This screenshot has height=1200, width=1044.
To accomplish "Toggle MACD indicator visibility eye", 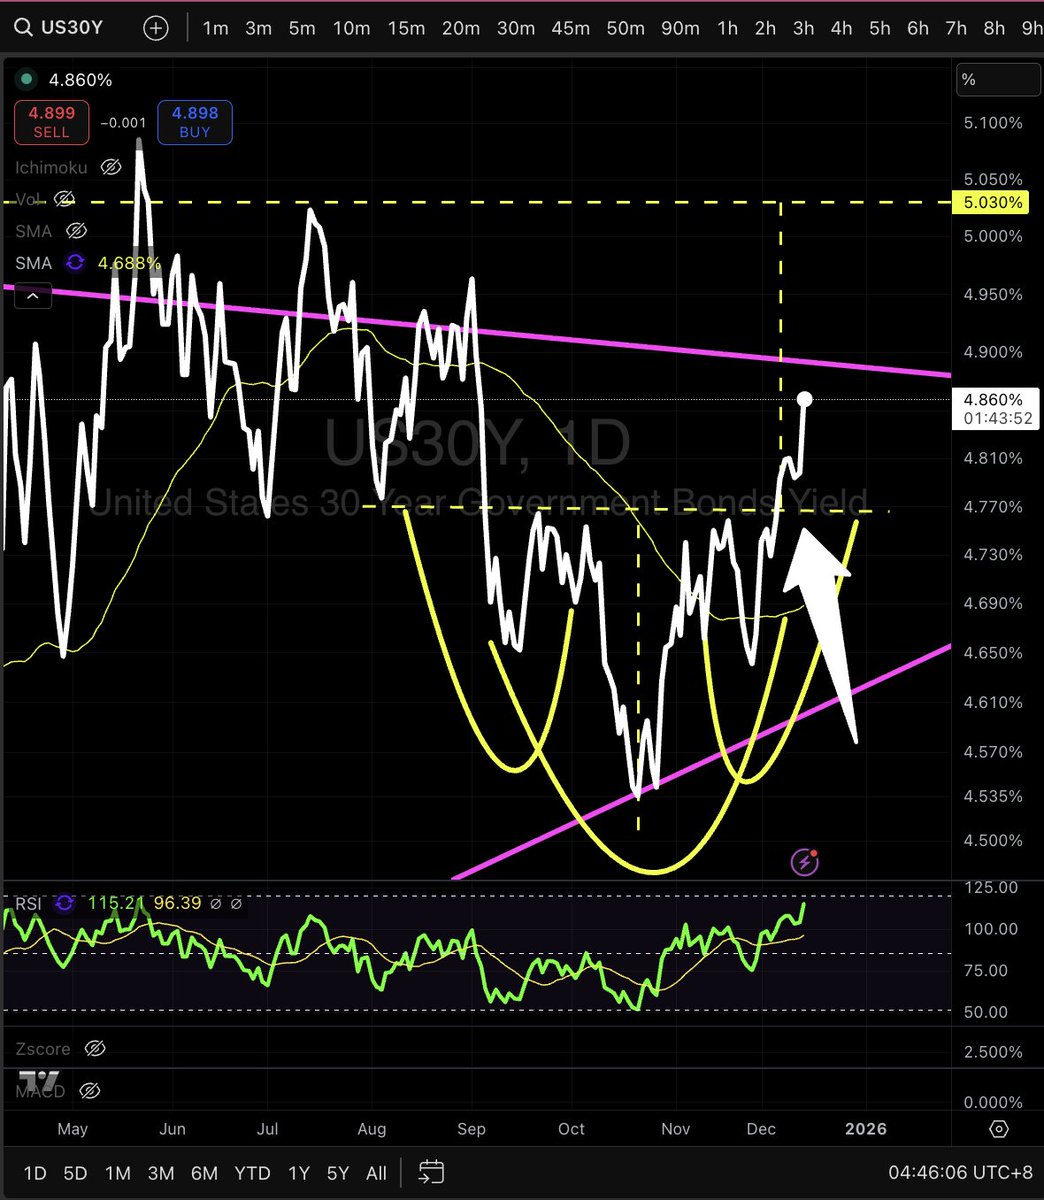I will [88, 1091].
